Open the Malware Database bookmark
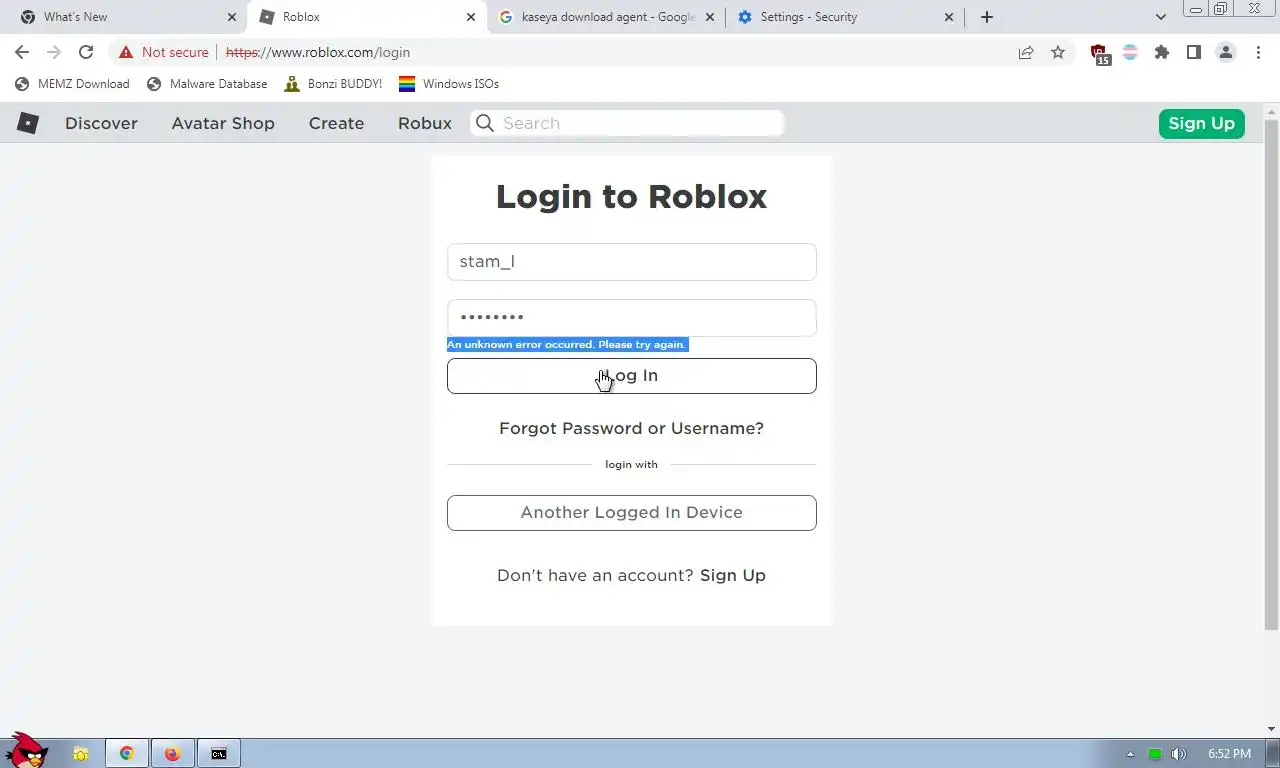 [x=207, y=84]
